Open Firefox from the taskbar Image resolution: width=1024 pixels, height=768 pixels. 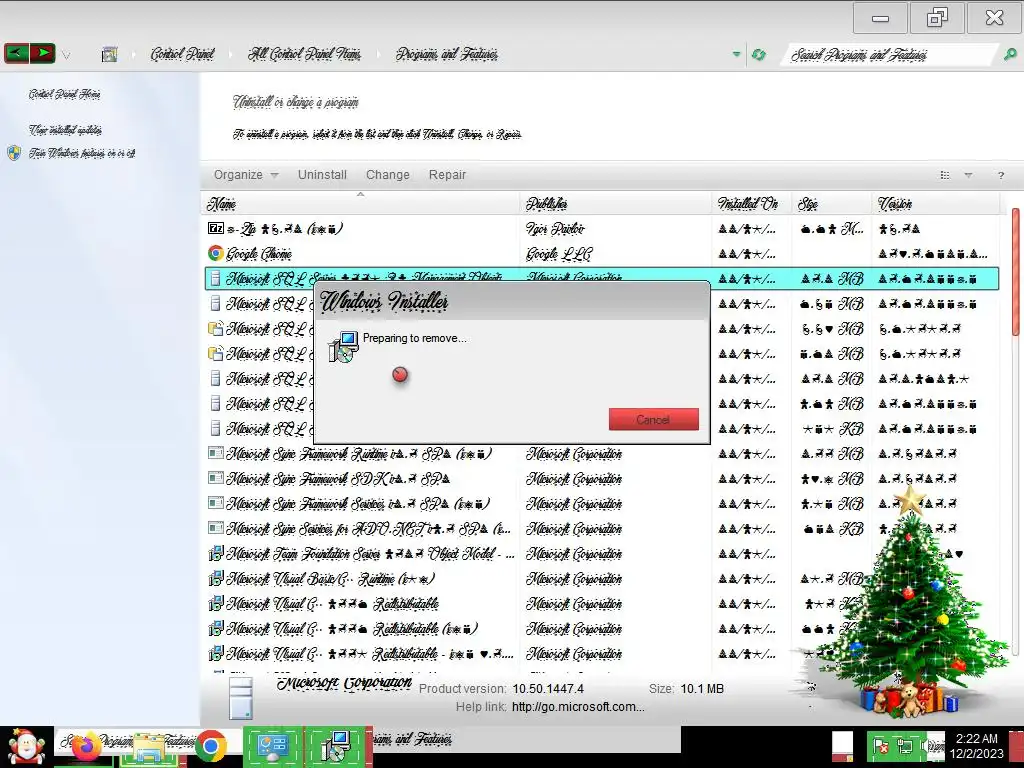pyautogui.click(x=87, y=746)
